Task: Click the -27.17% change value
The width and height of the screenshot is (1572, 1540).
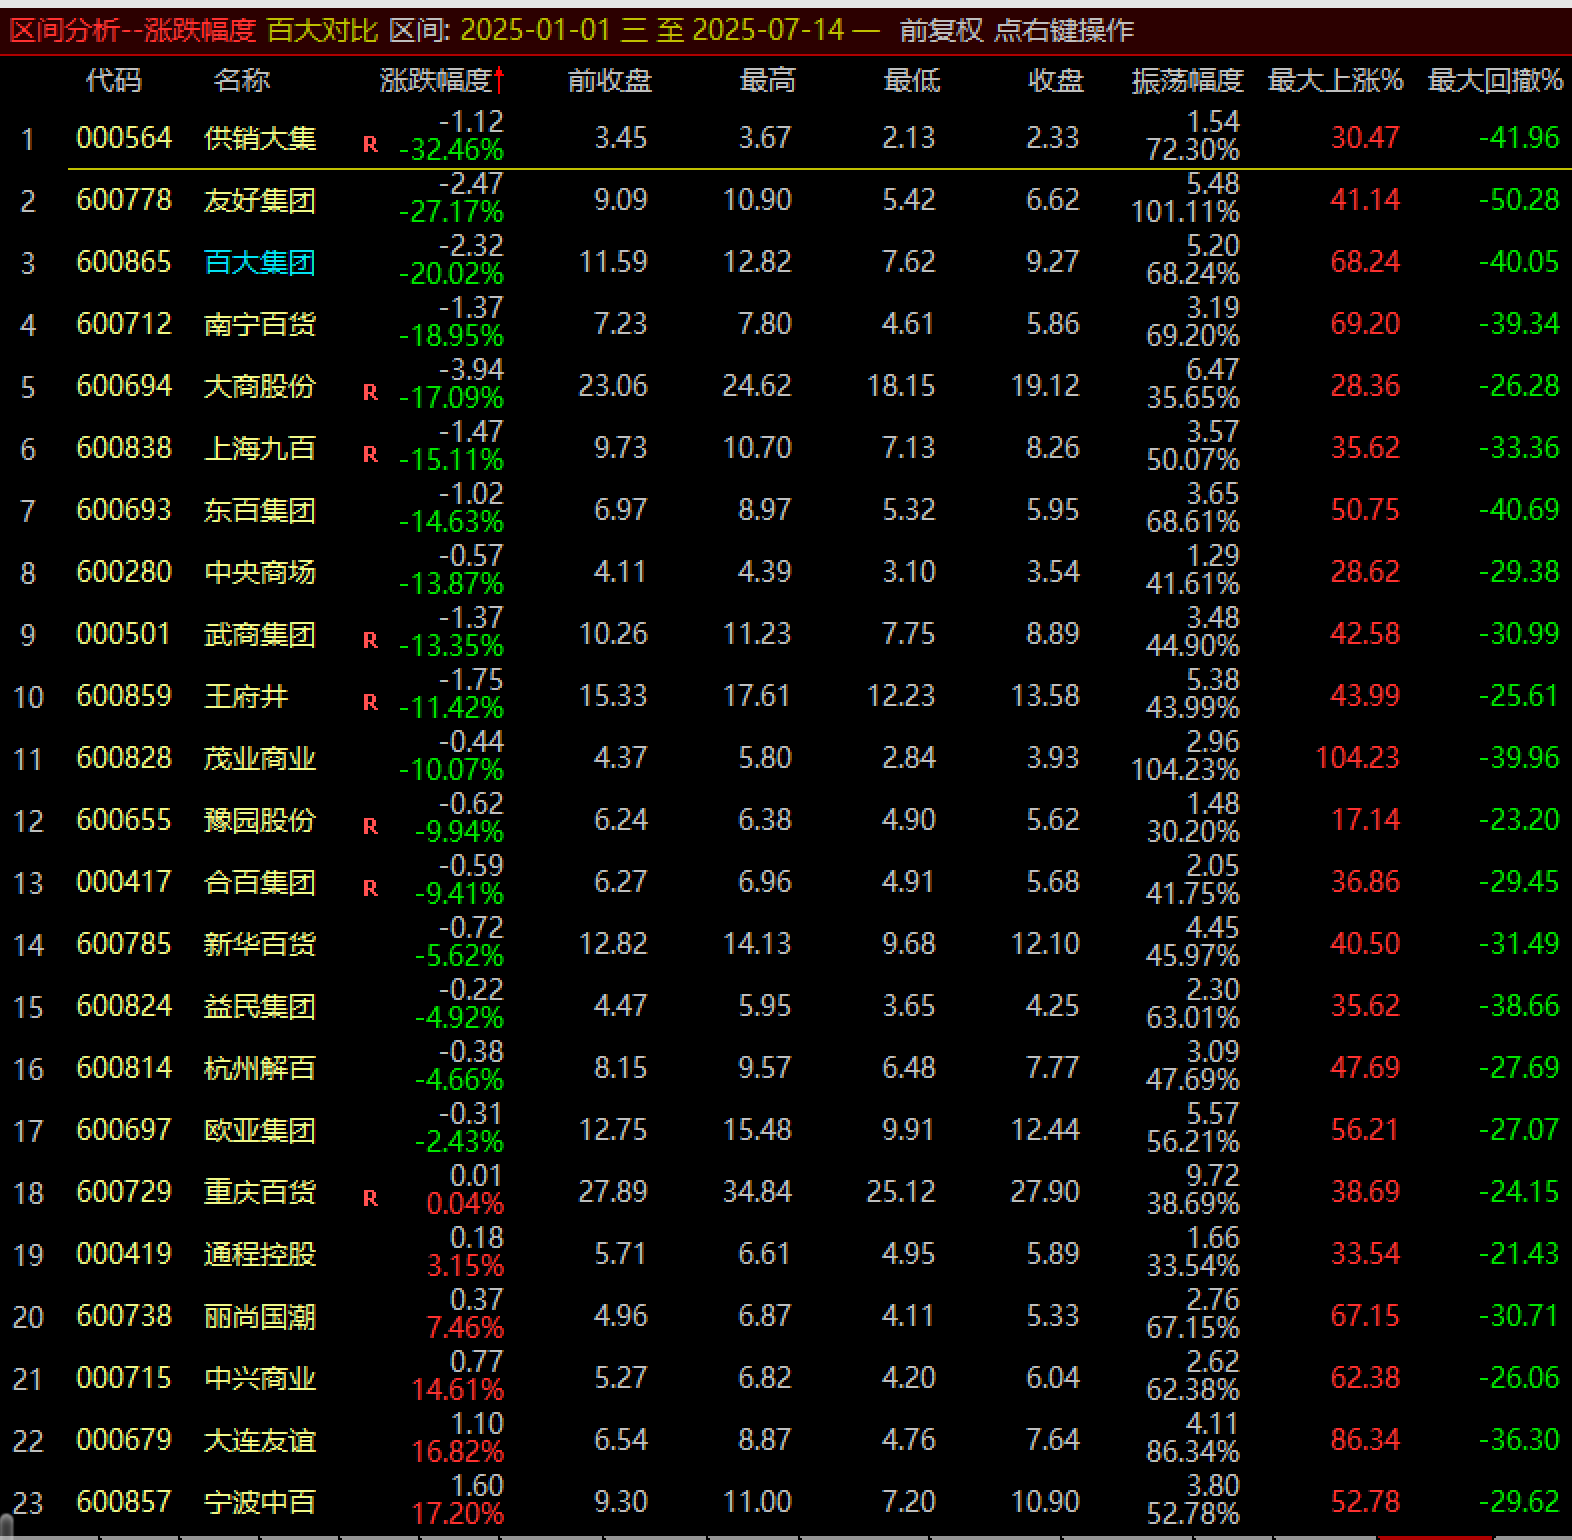Action: tap(451, 213)
